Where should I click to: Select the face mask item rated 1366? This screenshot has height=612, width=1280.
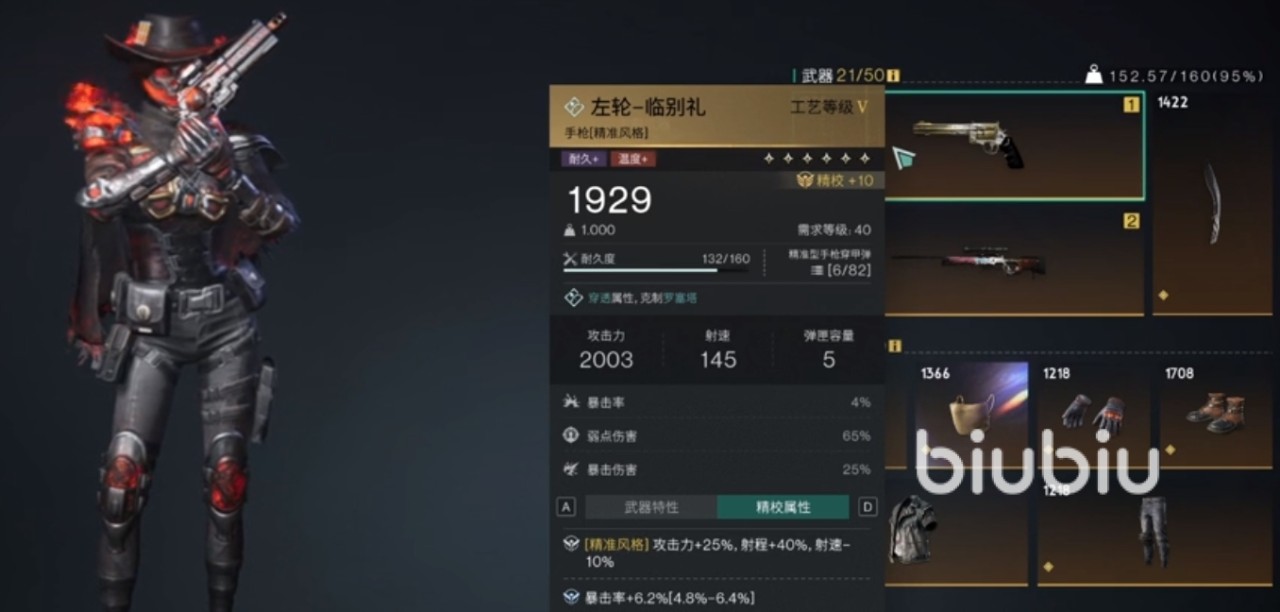(971, 414)
